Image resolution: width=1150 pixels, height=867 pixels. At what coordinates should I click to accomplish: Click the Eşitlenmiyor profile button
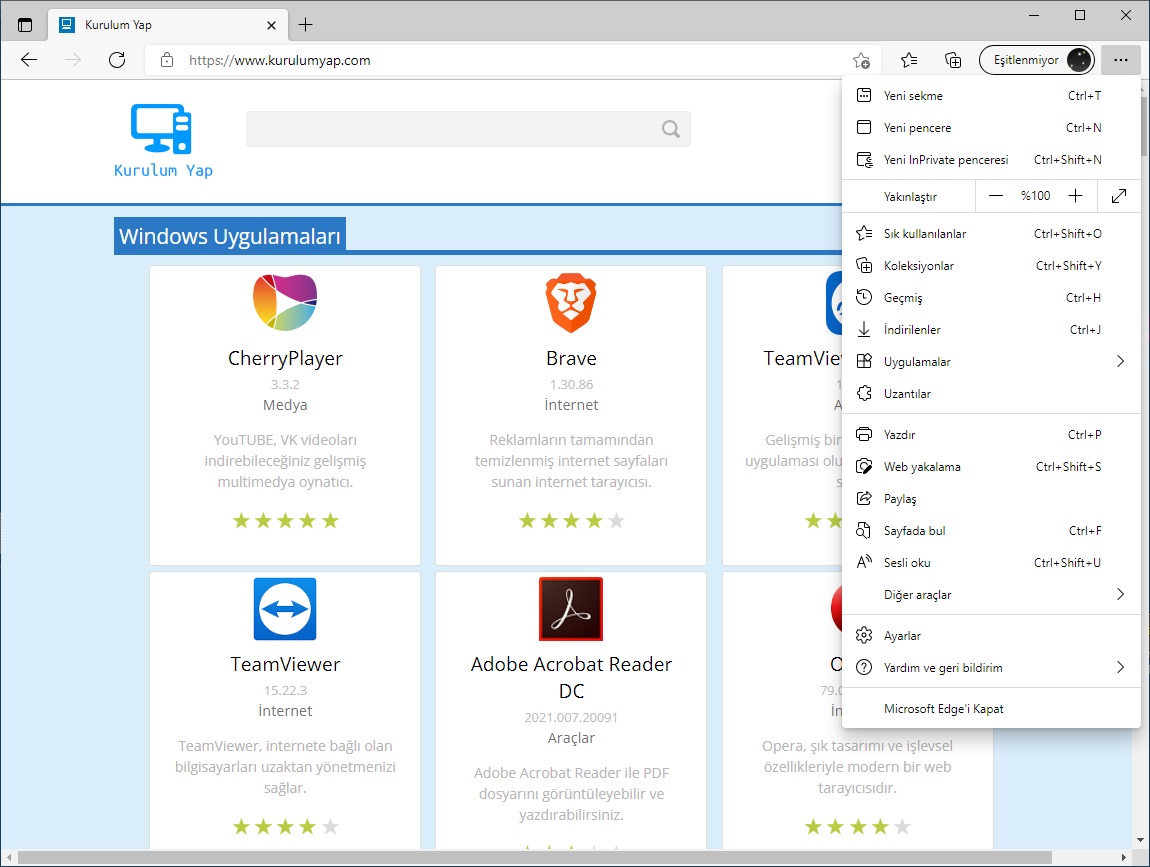tap(1036, 60)
